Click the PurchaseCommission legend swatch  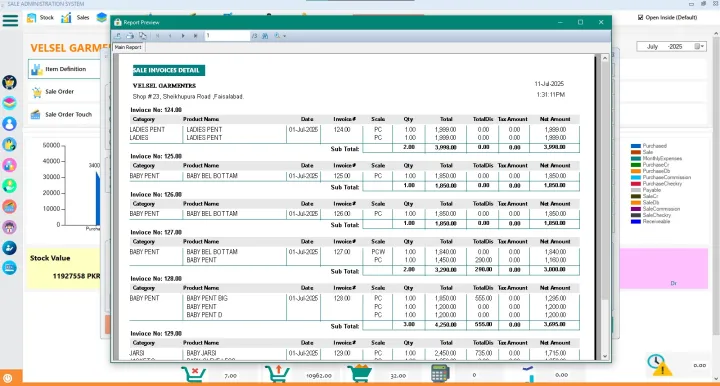pyautogui.click(x=636, y=178)
